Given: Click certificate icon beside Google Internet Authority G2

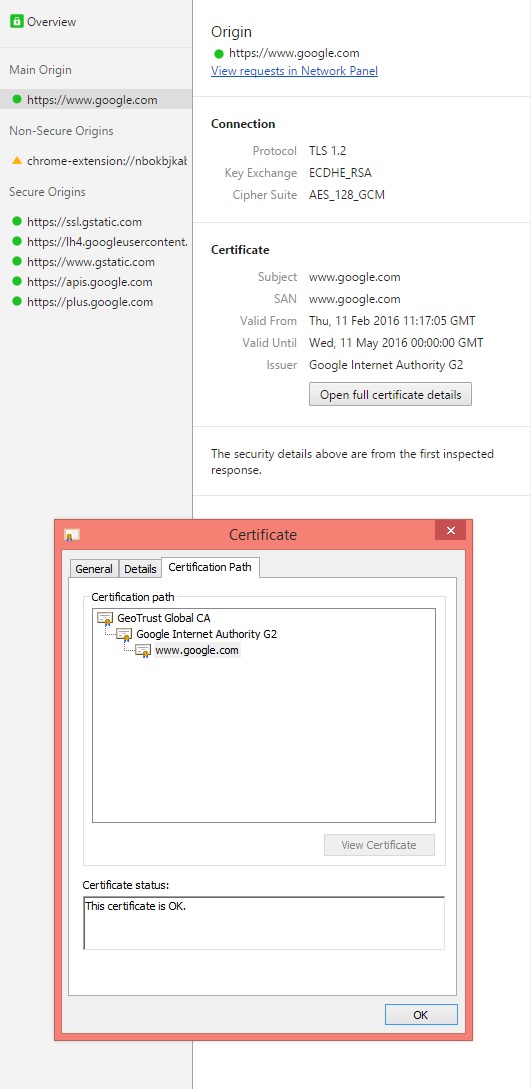Looking at the screenshot, I should [x=124, y=634].
